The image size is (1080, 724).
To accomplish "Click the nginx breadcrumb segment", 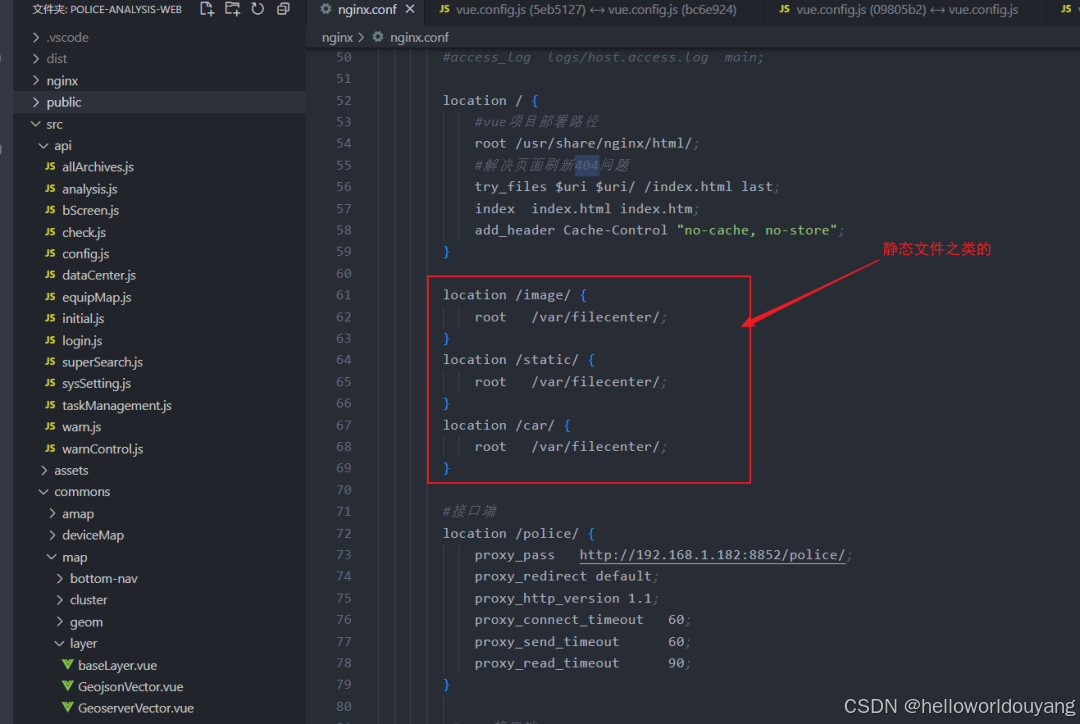I will click(x=337, y=37).
